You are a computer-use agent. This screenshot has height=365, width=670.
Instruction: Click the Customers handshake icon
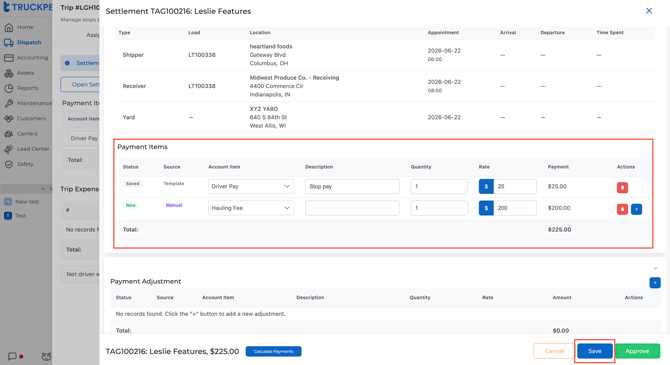[9, 118]
